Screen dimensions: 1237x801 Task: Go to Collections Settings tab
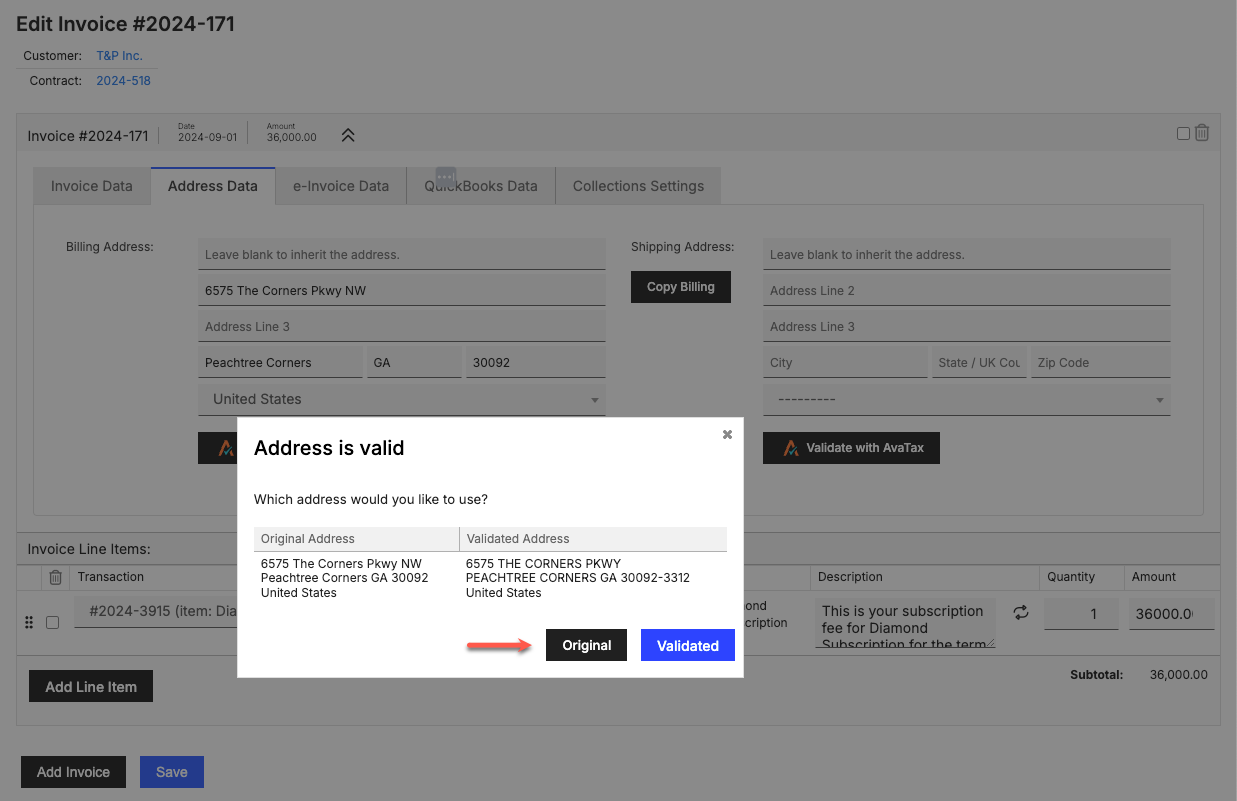[638, 186]
